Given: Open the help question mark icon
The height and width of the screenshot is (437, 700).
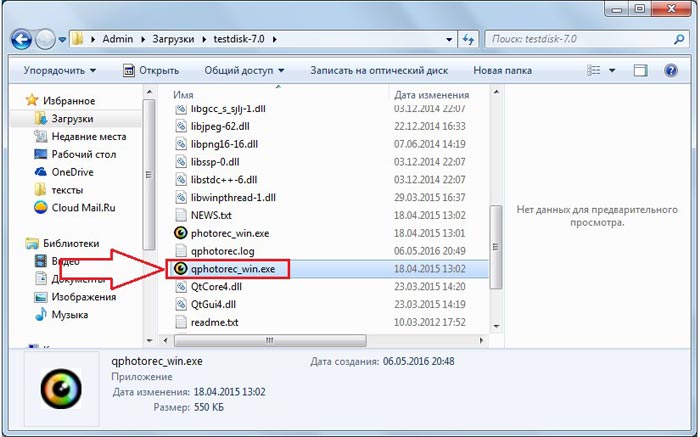Looking at the screenshot, I should (671, 71).
